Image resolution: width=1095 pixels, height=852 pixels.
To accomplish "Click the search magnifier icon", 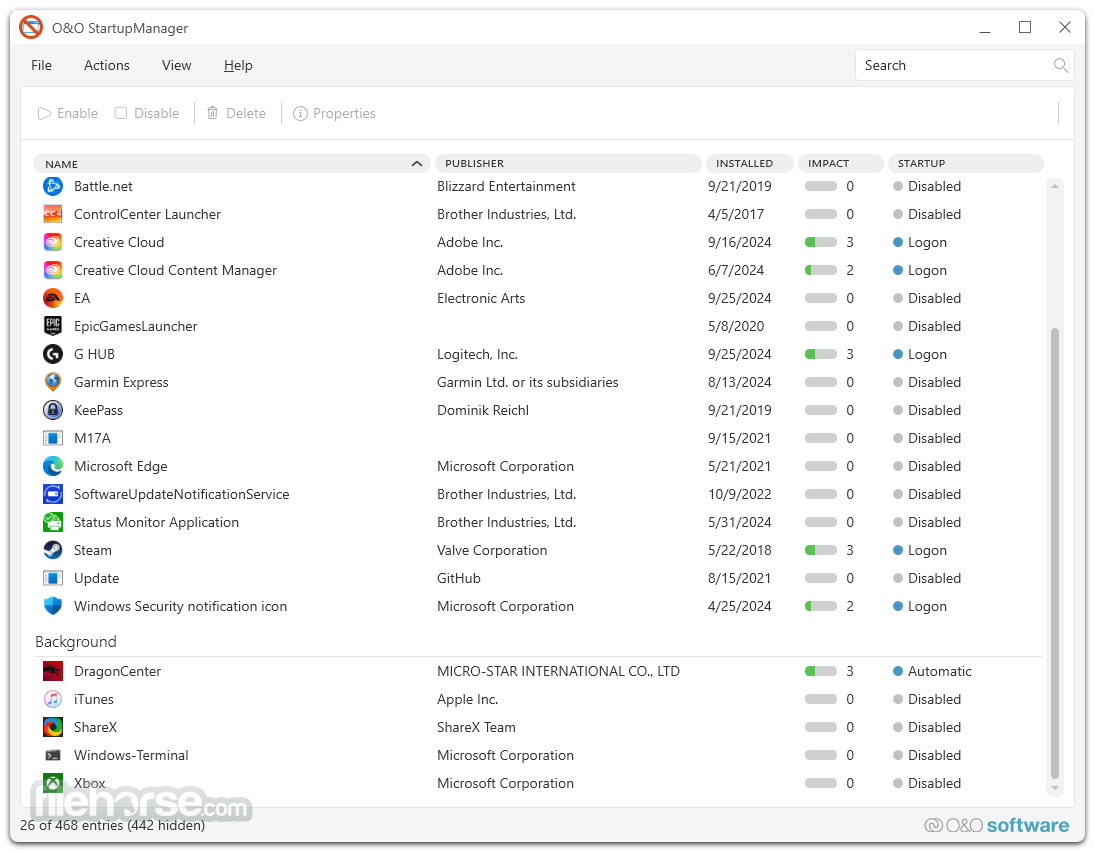I will point(1061,66).
